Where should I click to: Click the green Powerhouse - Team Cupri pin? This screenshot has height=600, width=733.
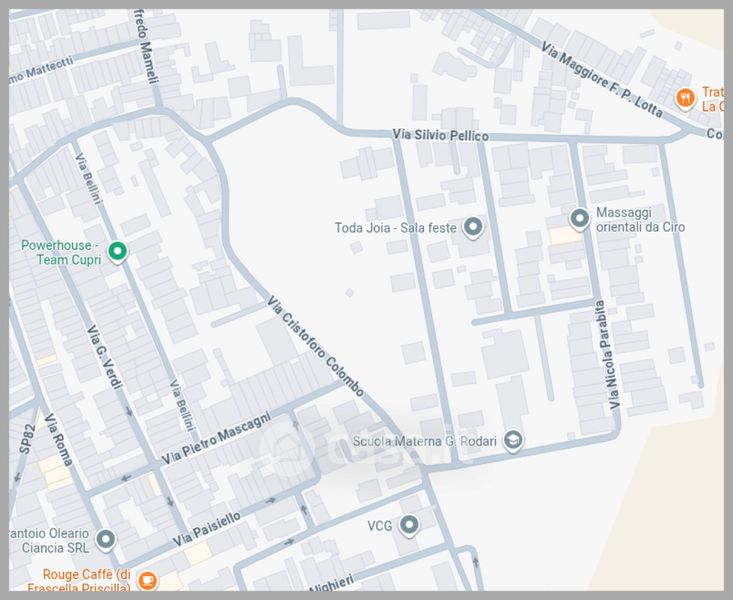point(117,251)
